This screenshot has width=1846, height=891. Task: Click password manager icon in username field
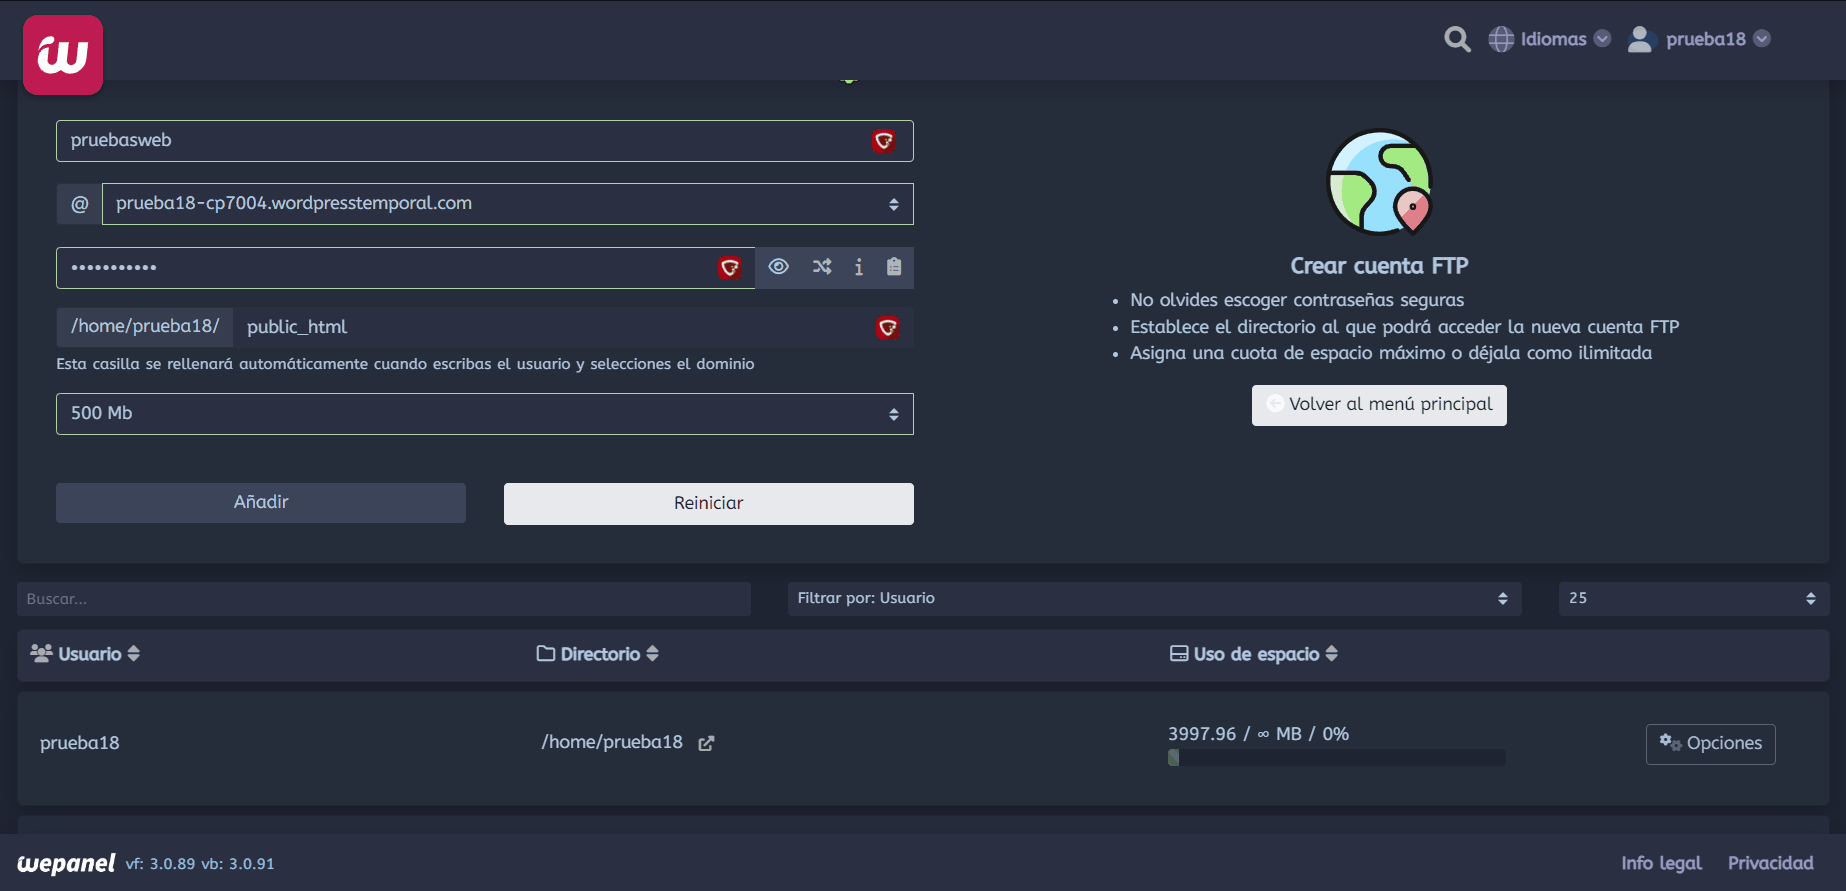[x=883, y=141]
